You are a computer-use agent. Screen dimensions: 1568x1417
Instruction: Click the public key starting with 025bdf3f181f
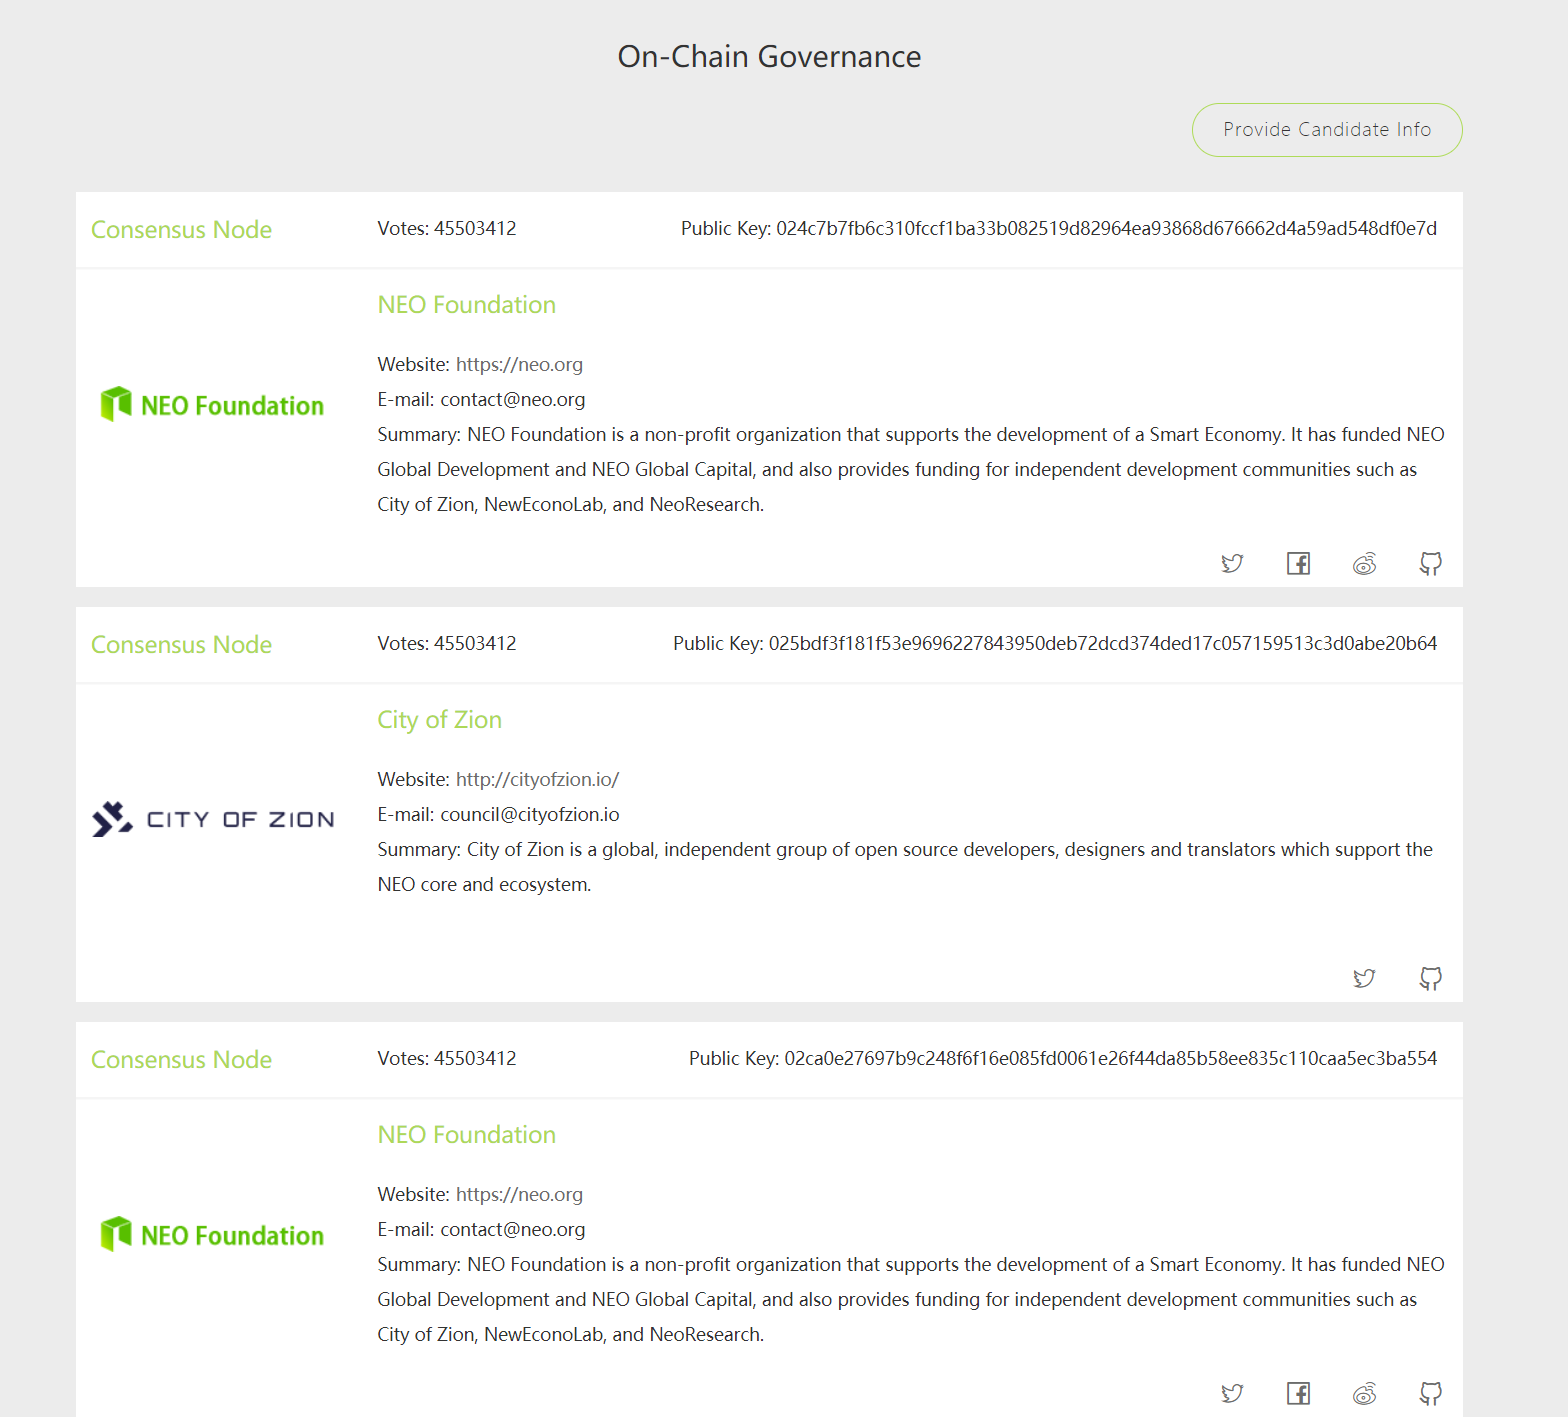(x=1102, y=644)
